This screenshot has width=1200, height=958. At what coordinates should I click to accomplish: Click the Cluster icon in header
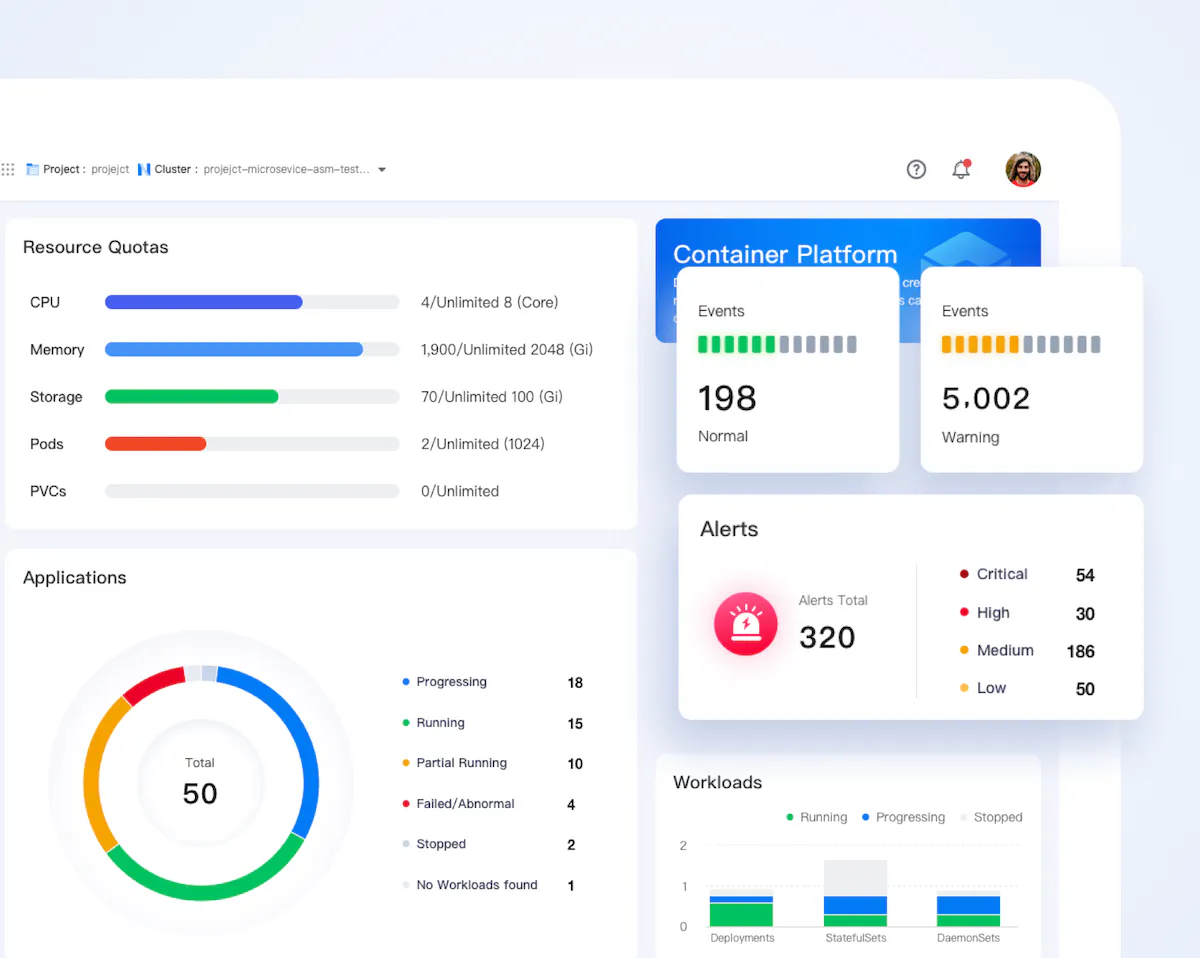(144, 170)
